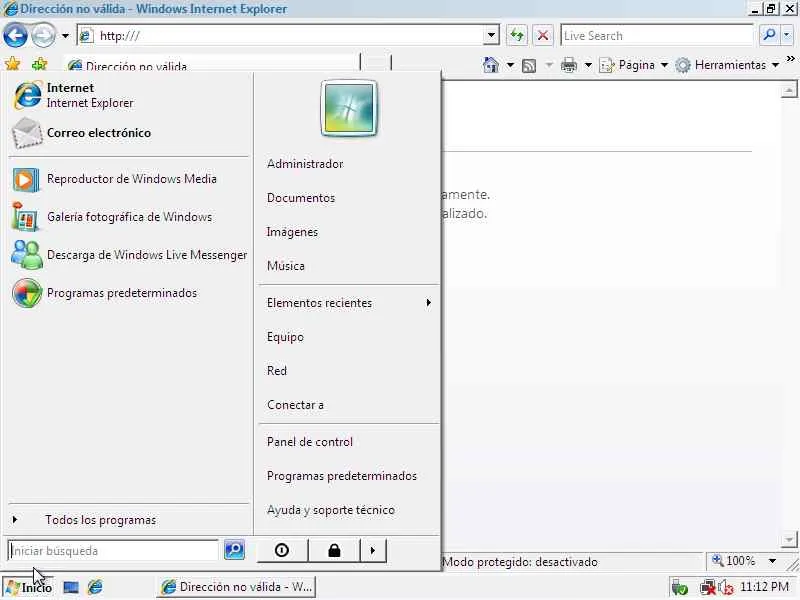Open Internet Explorer from Start menu

click(x=128, y=95)
